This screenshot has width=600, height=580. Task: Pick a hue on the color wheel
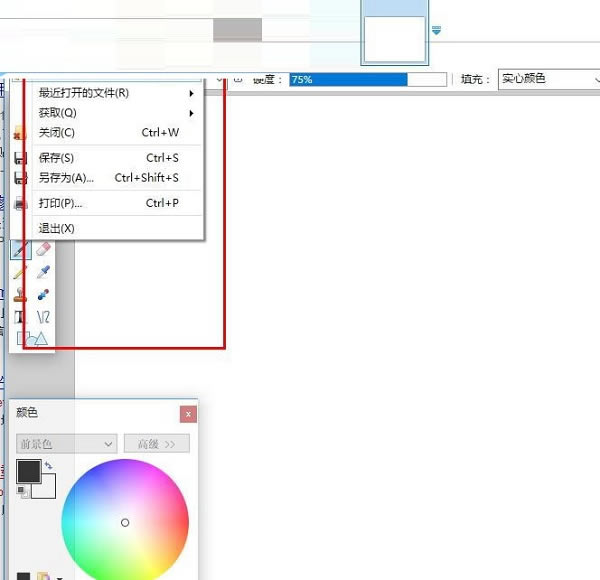tap(125, 522)
